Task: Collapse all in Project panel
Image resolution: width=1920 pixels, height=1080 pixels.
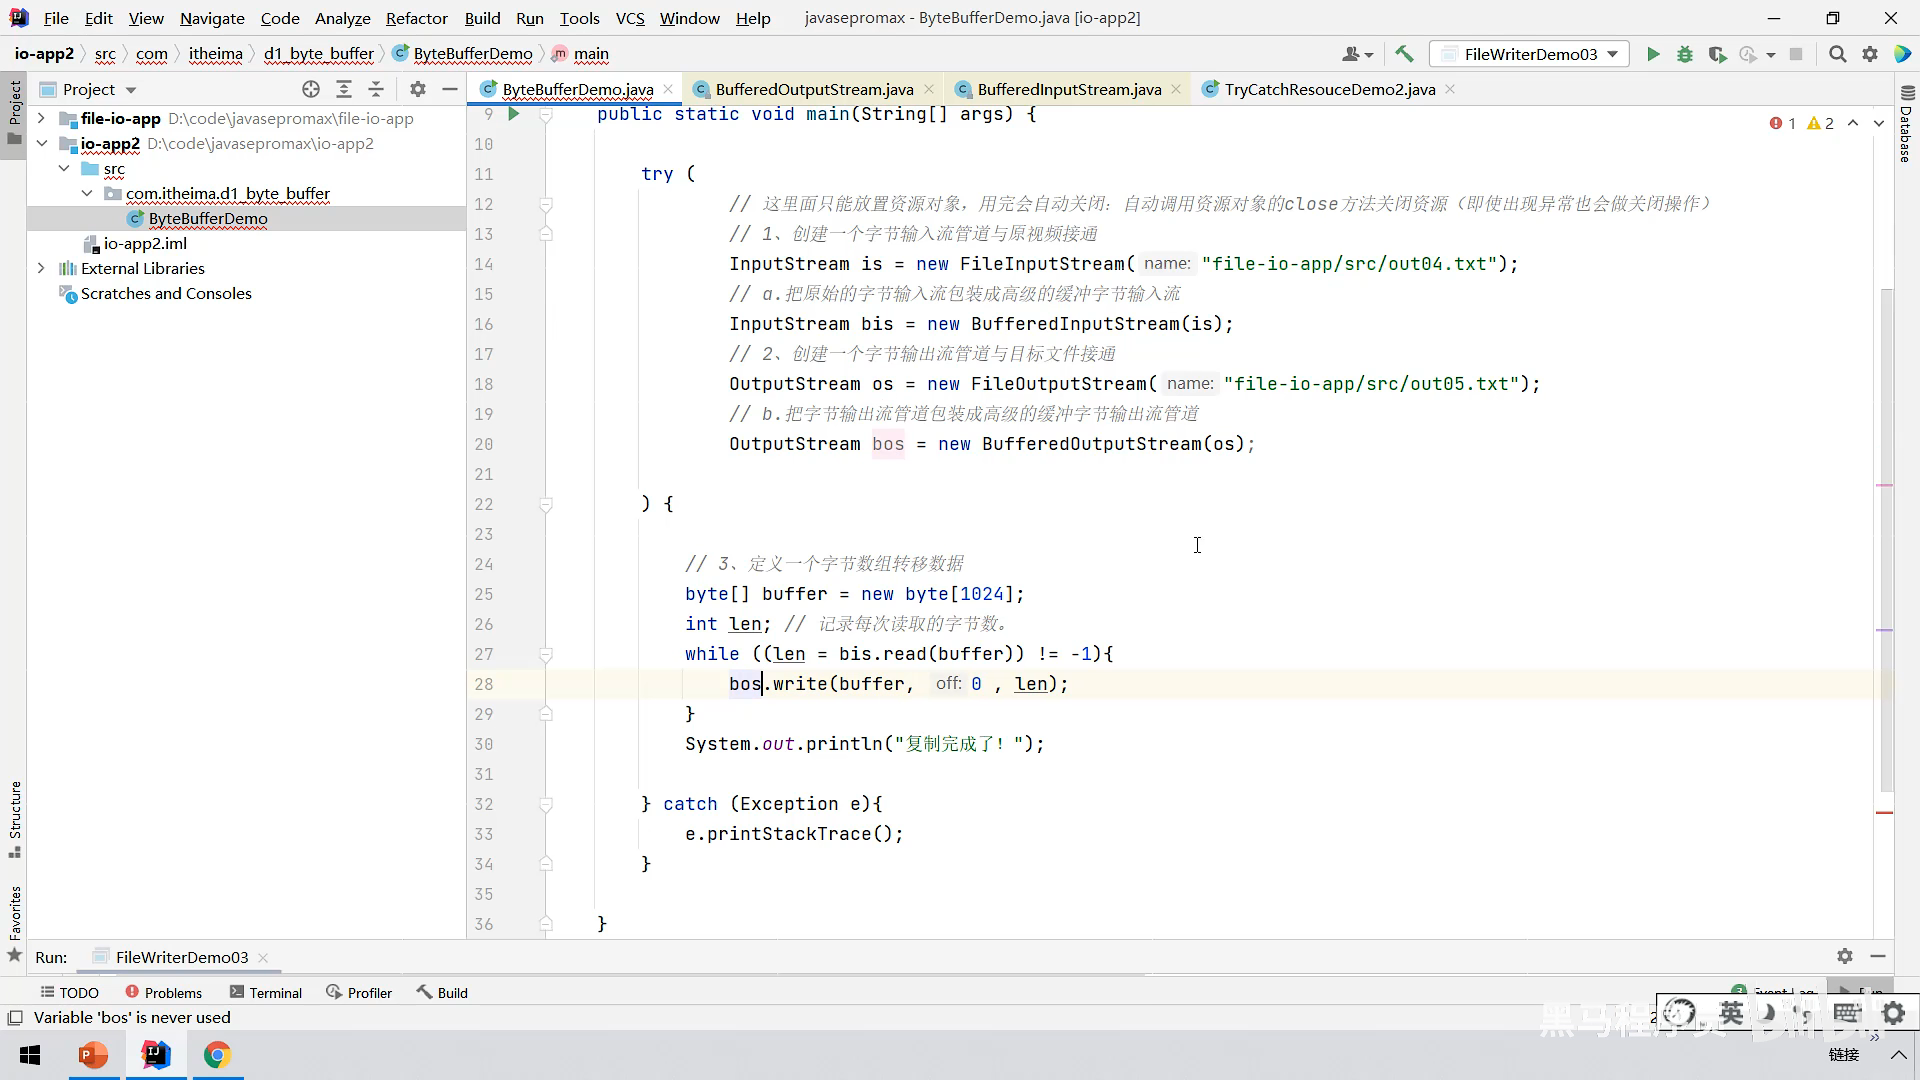Action: 376,89
